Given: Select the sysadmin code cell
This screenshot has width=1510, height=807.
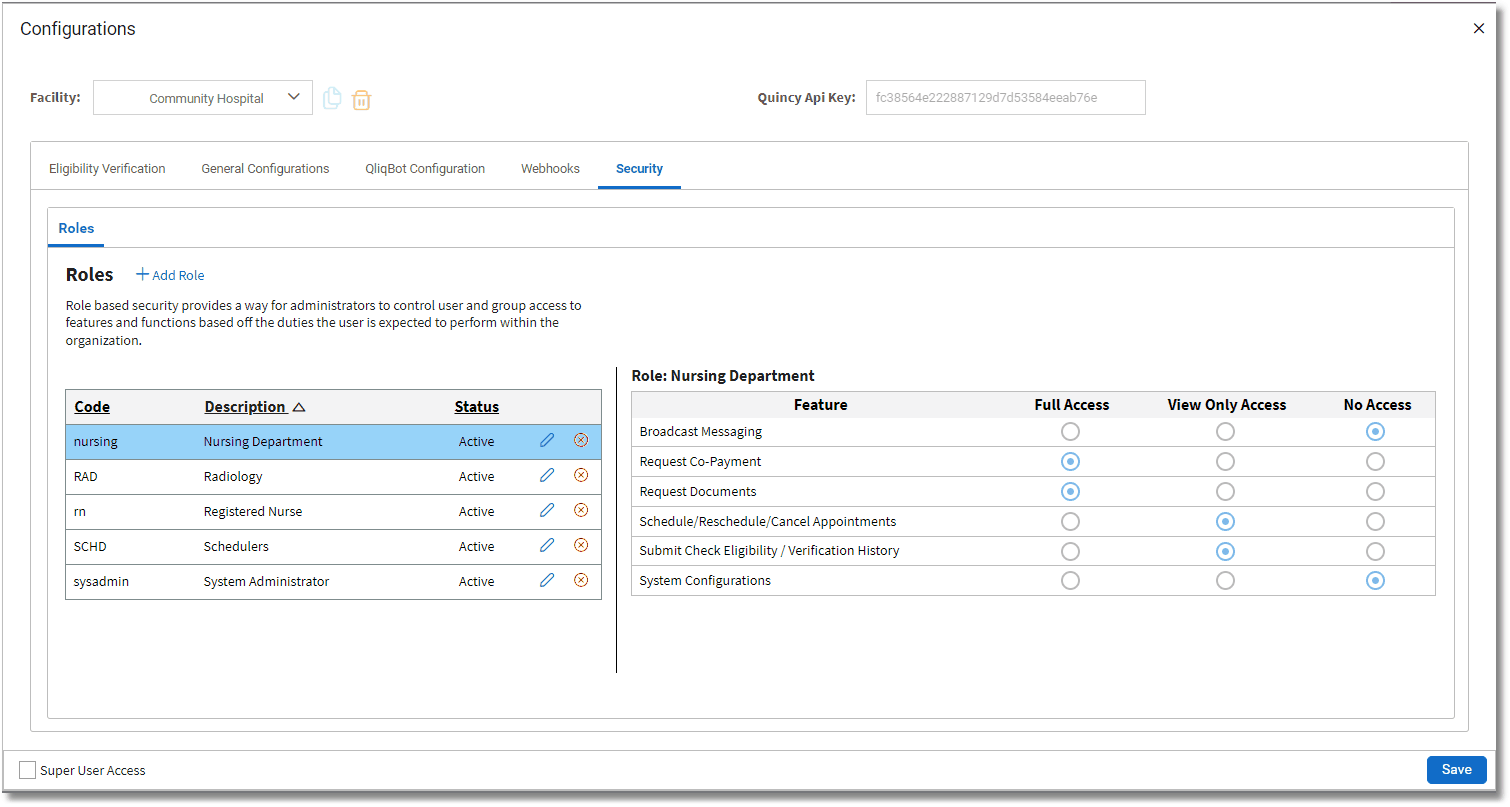Looking at the screenshot, I should (x=101, y=581).
